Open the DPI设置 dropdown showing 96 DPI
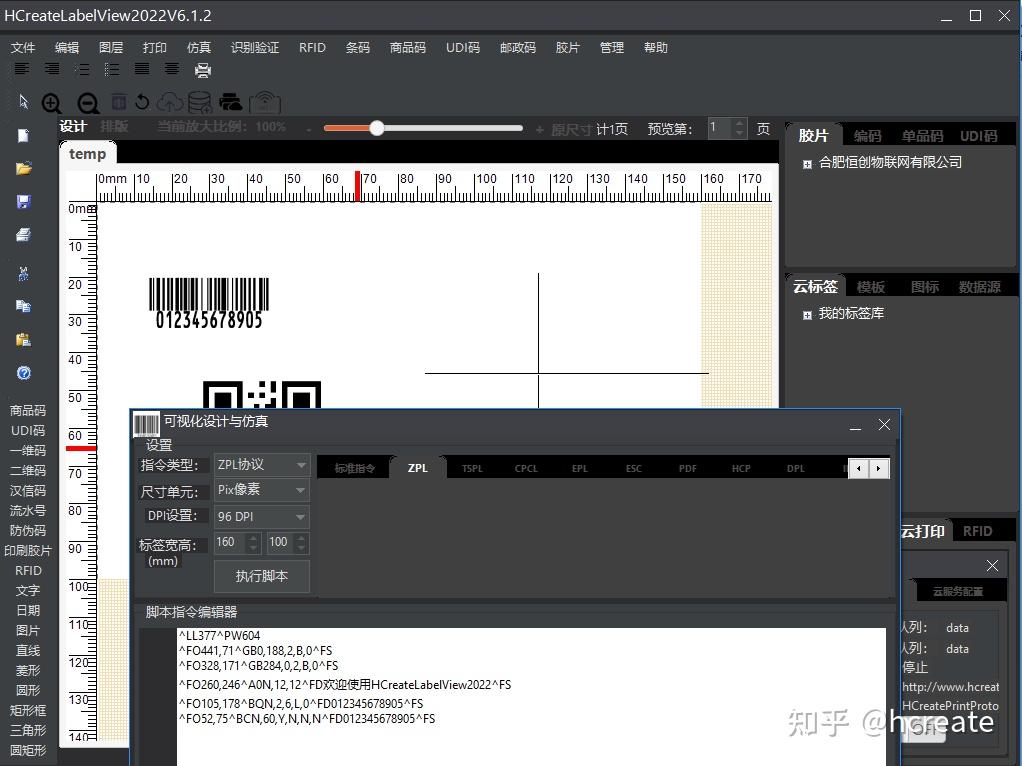This screenshot has height=766, width=1022. click(261, 516)
